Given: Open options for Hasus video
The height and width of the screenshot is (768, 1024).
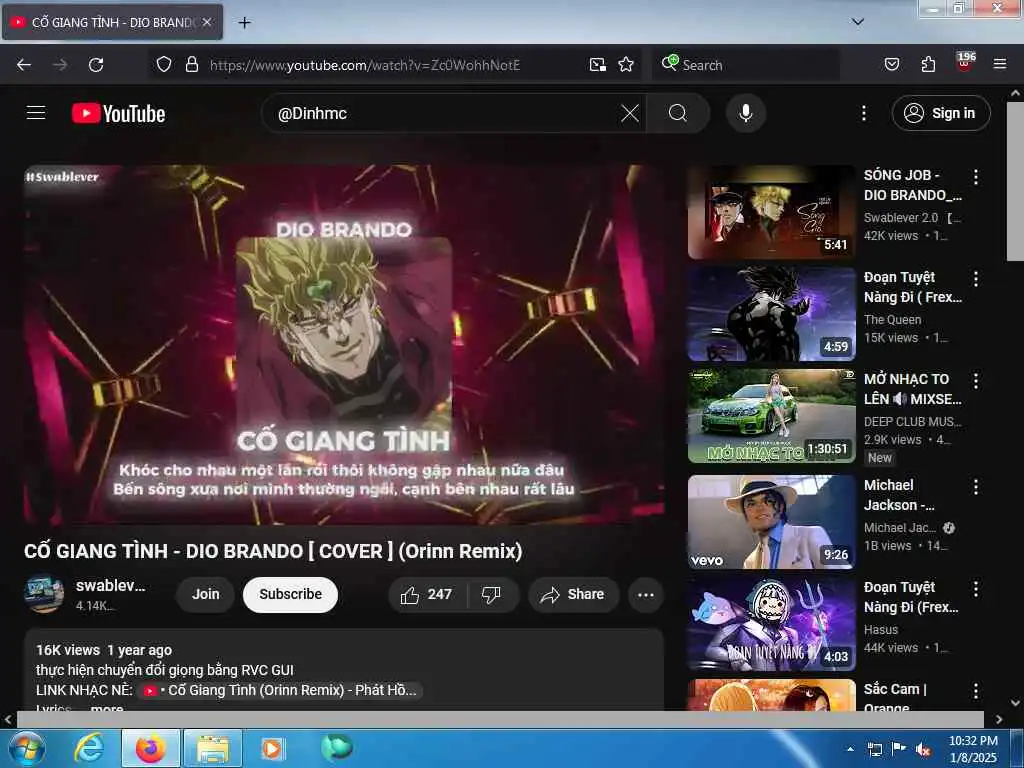Looking at the screenshot, I should pyautogui.click(x=976, y=588).
